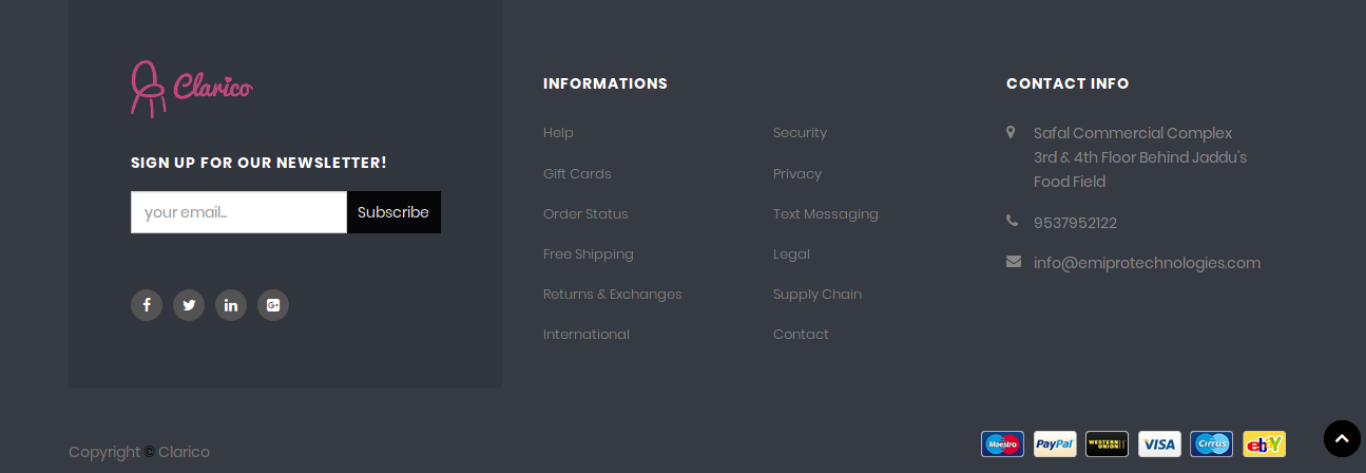Viewport: 1366px width, 473px height.
Task: Open the Google Plus social icon
Action: tap(273, 305)
